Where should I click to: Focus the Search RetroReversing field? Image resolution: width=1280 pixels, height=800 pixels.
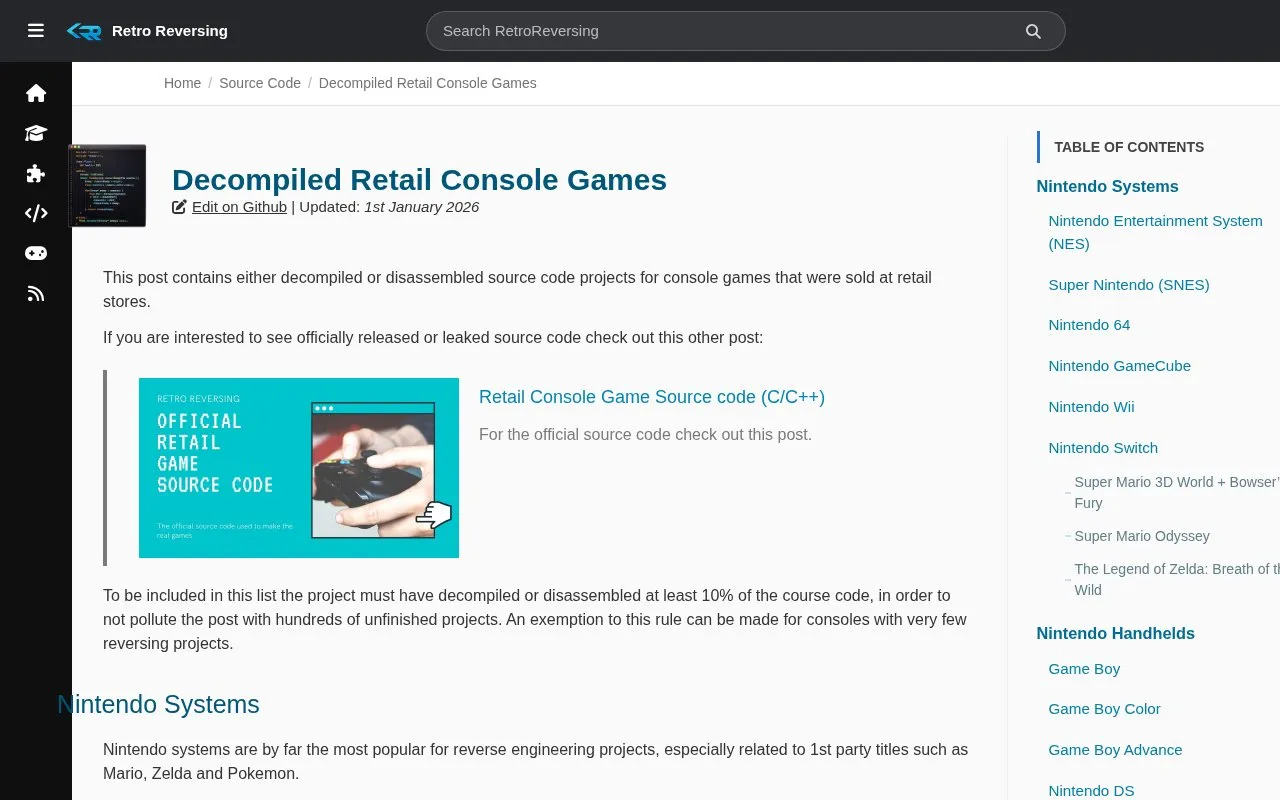pyautogui.click(x=745, y=31)
